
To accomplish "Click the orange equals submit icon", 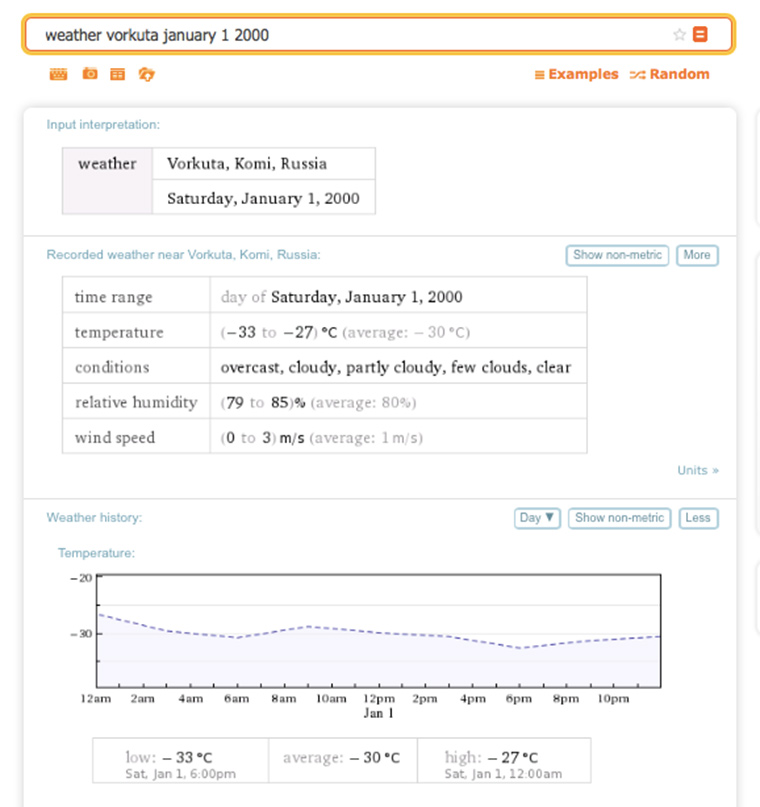I will tap(700, 34).
